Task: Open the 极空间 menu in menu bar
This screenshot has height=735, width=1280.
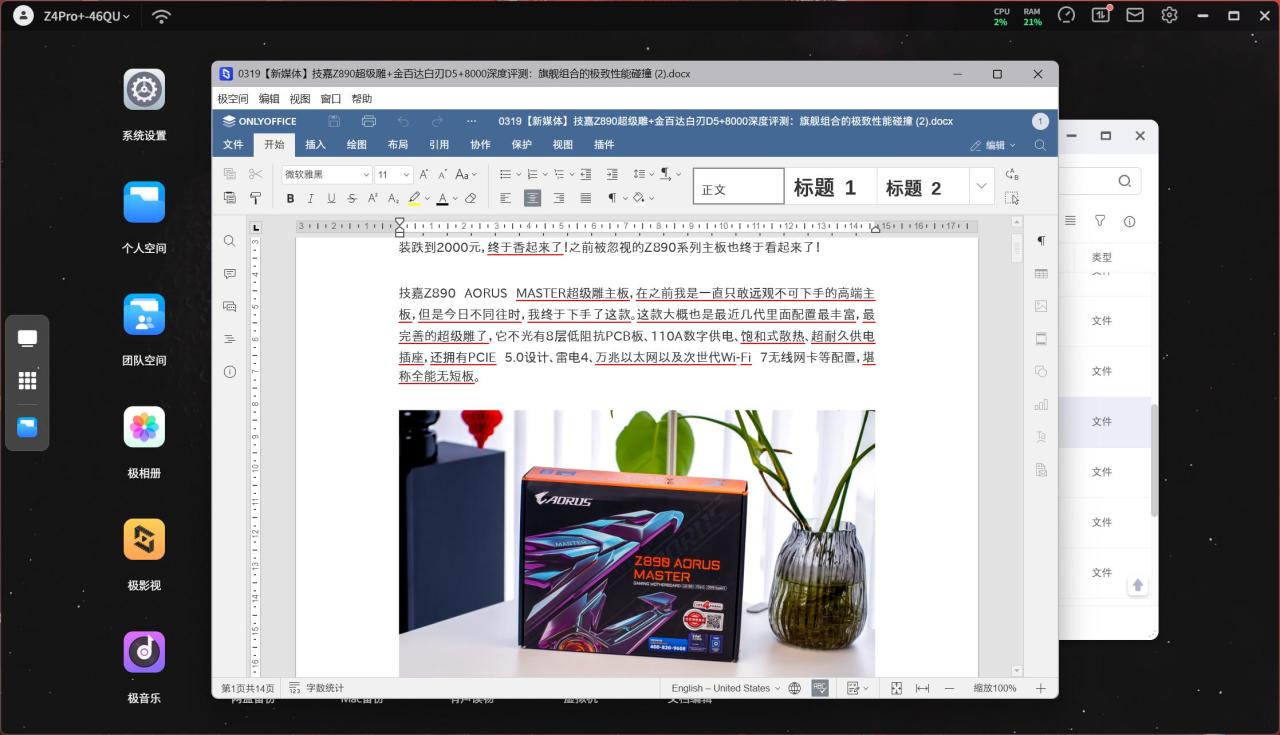Action: [x=233, y=99]
